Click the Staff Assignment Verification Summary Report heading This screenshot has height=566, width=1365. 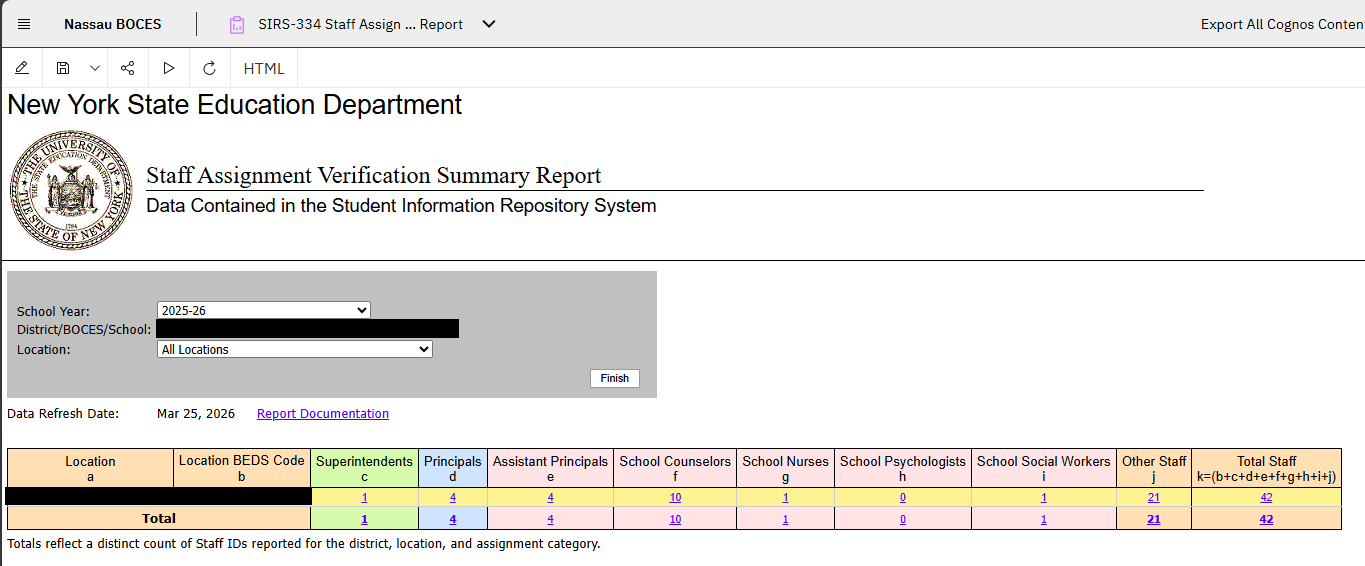[x=374, y=176]
